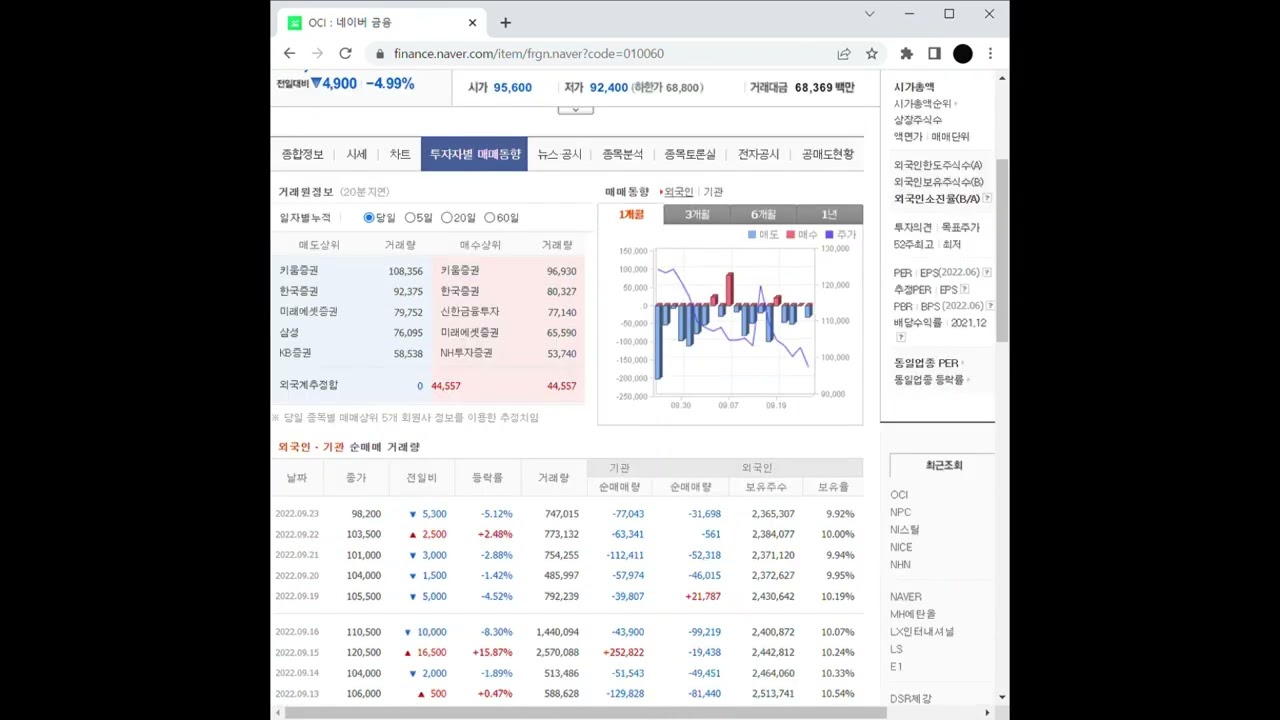Go back to the previous page

289,53
